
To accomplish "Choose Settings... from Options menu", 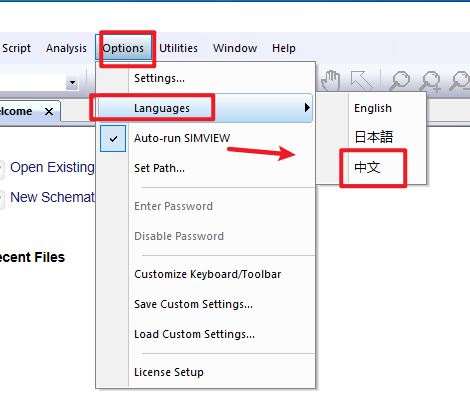I will 205,78.
